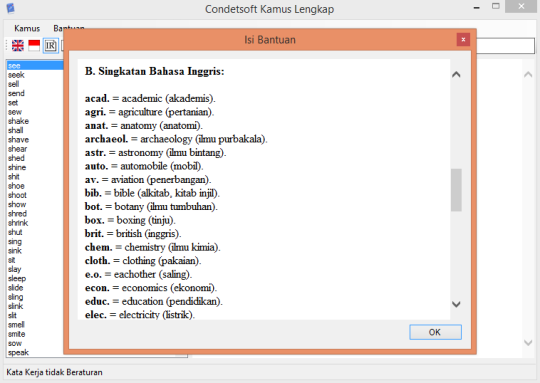Click the 'B. Singkatan Bahasa Inggris:' heading
Image resolution: width=540 pixels, height=383 pixels.
155,71
